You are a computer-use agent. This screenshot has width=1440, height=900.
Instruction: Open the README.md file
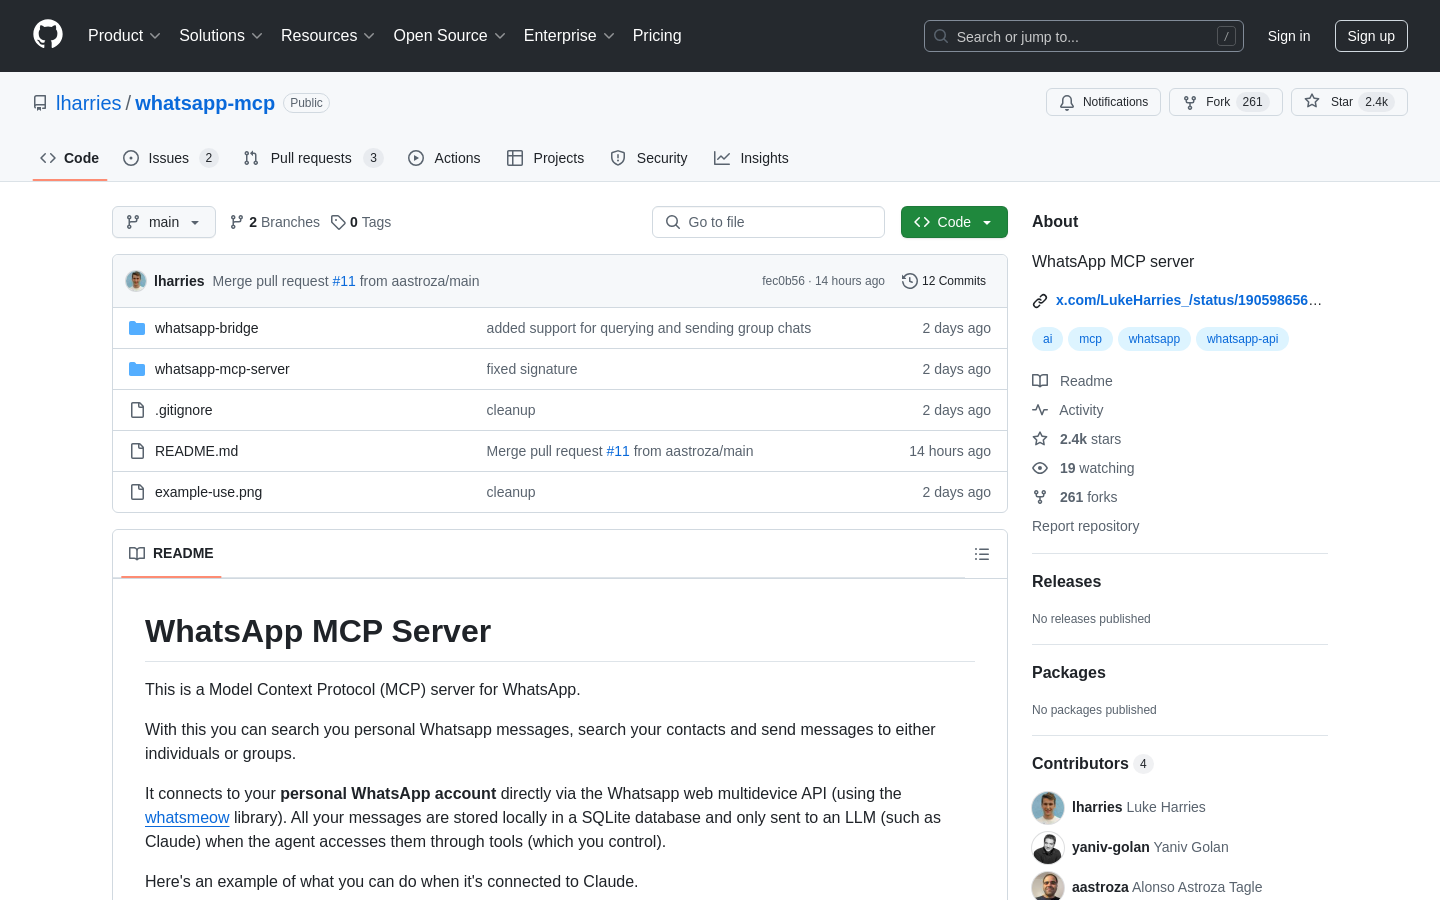[197, 451]
